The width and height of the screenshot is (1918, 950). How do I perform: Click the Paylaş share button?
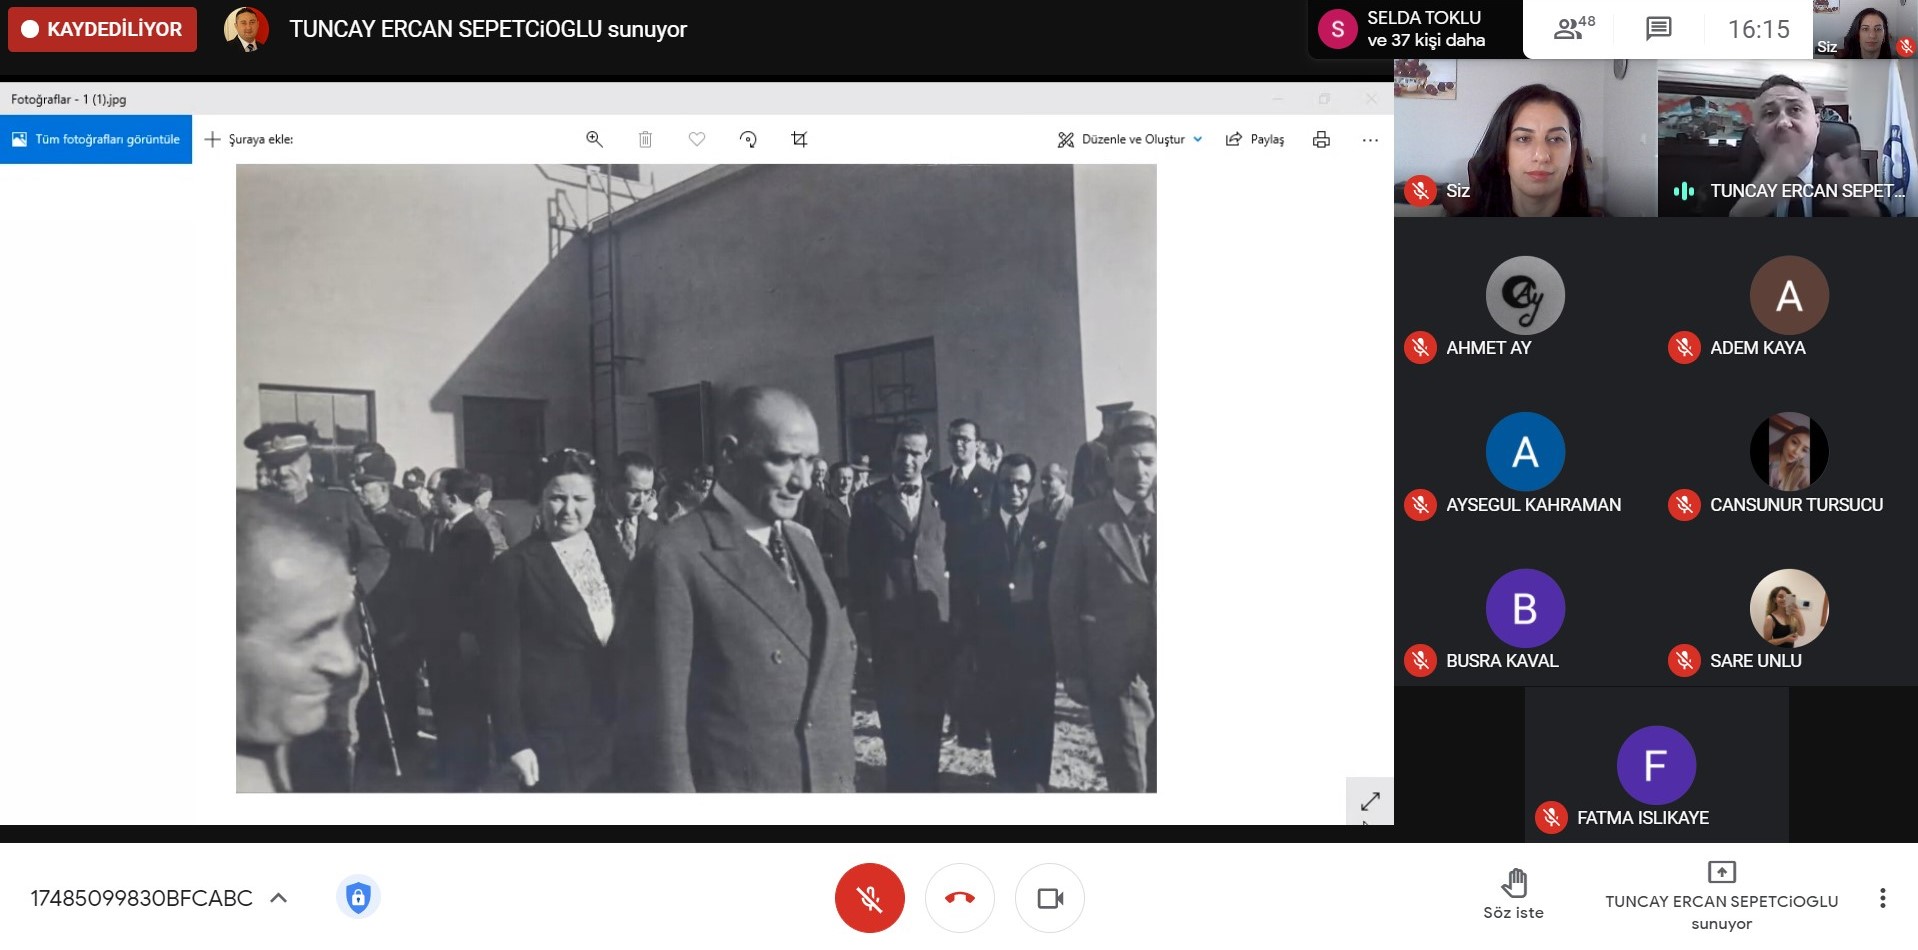pos(1255,139)
